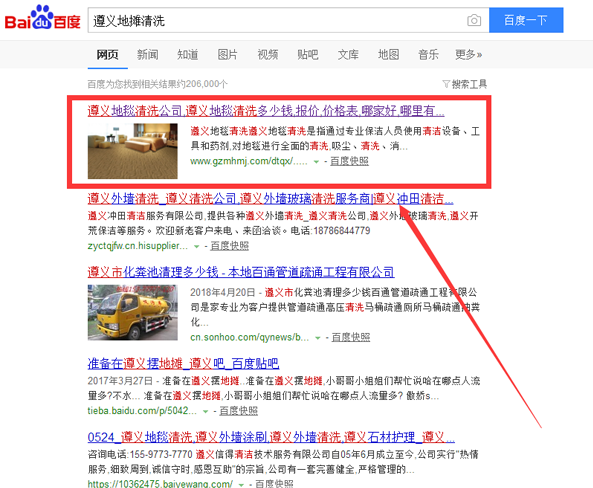Expand the 更多» menu
This screenshot has width=593, height=488.
(x=468, y=54)
